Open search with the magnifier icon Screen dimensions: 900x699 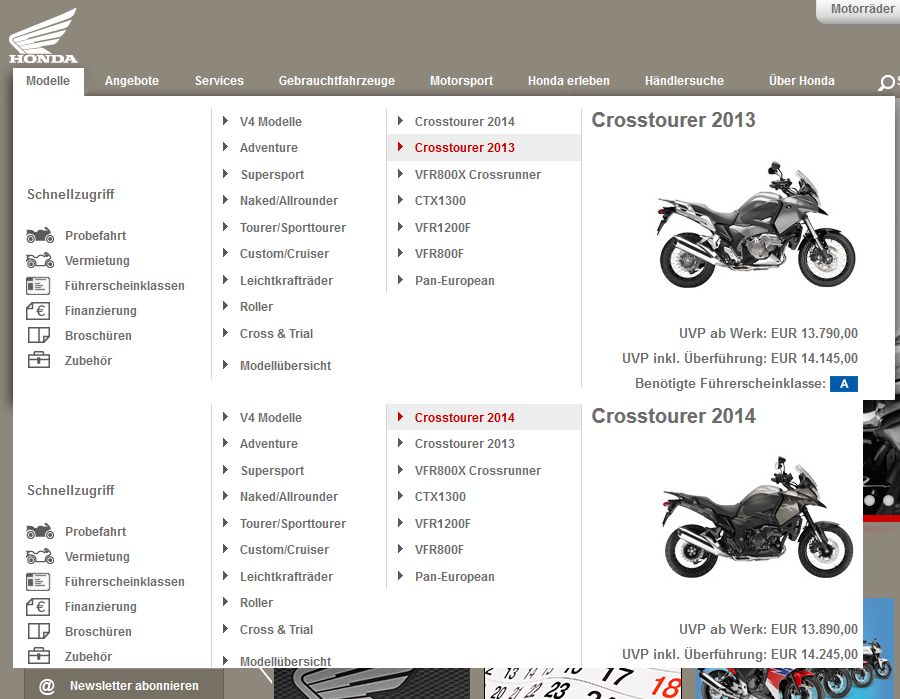[885, 82]
